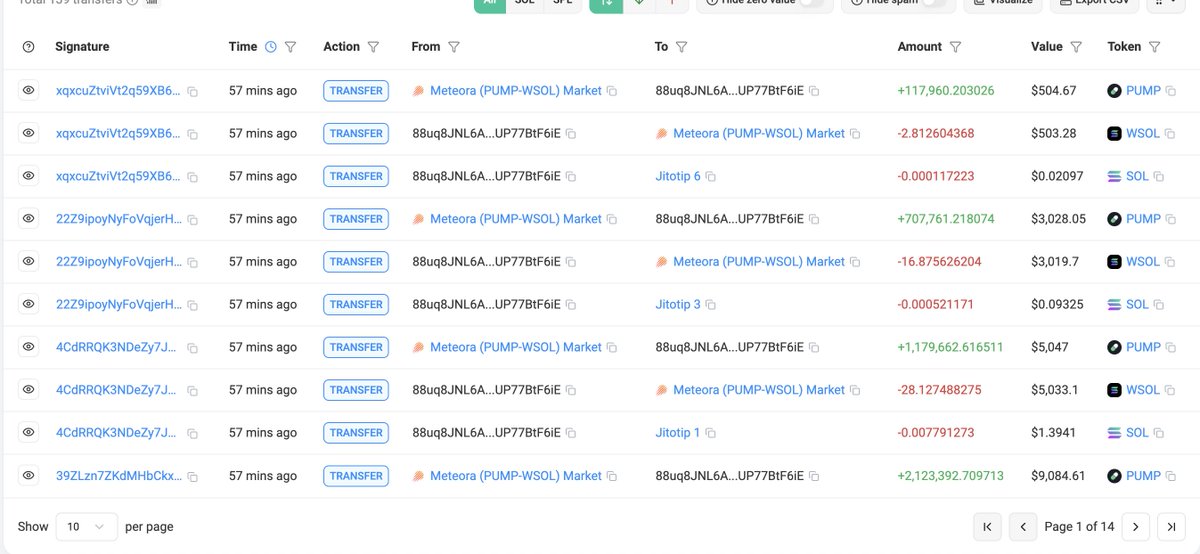Screen dimensions: 1200x554
Task: Go to the previous page of transfers
Action: [x=1022, y=526]
